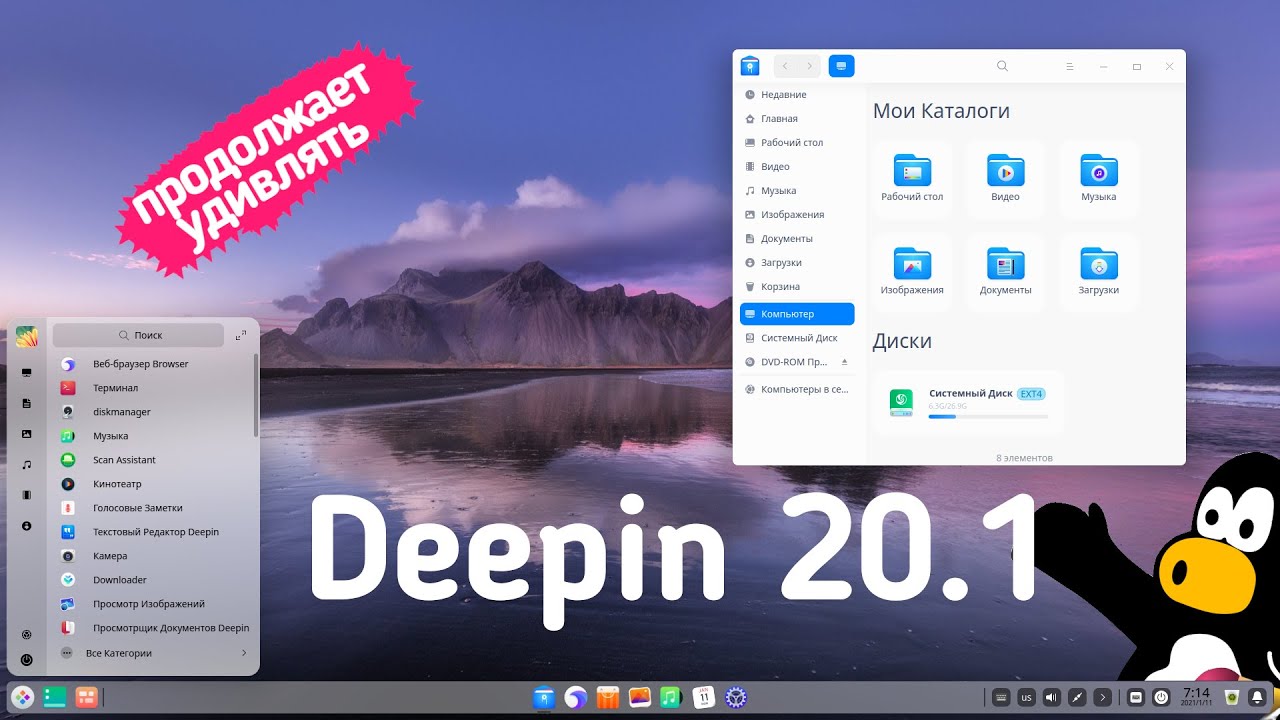Switch launcher to fullscreen mode

click(241, 335)
